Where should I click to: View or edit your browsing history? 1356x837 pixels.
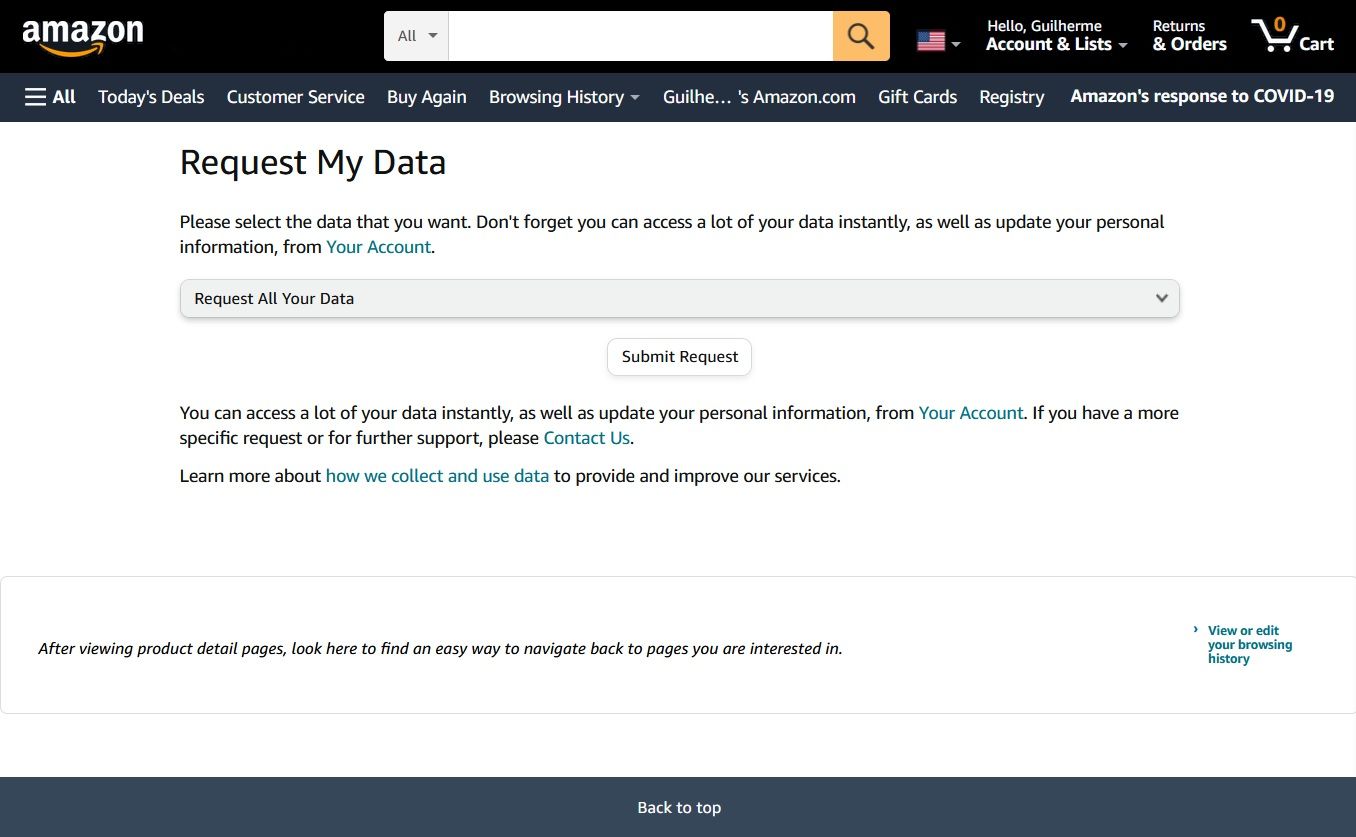point(1249,645)
